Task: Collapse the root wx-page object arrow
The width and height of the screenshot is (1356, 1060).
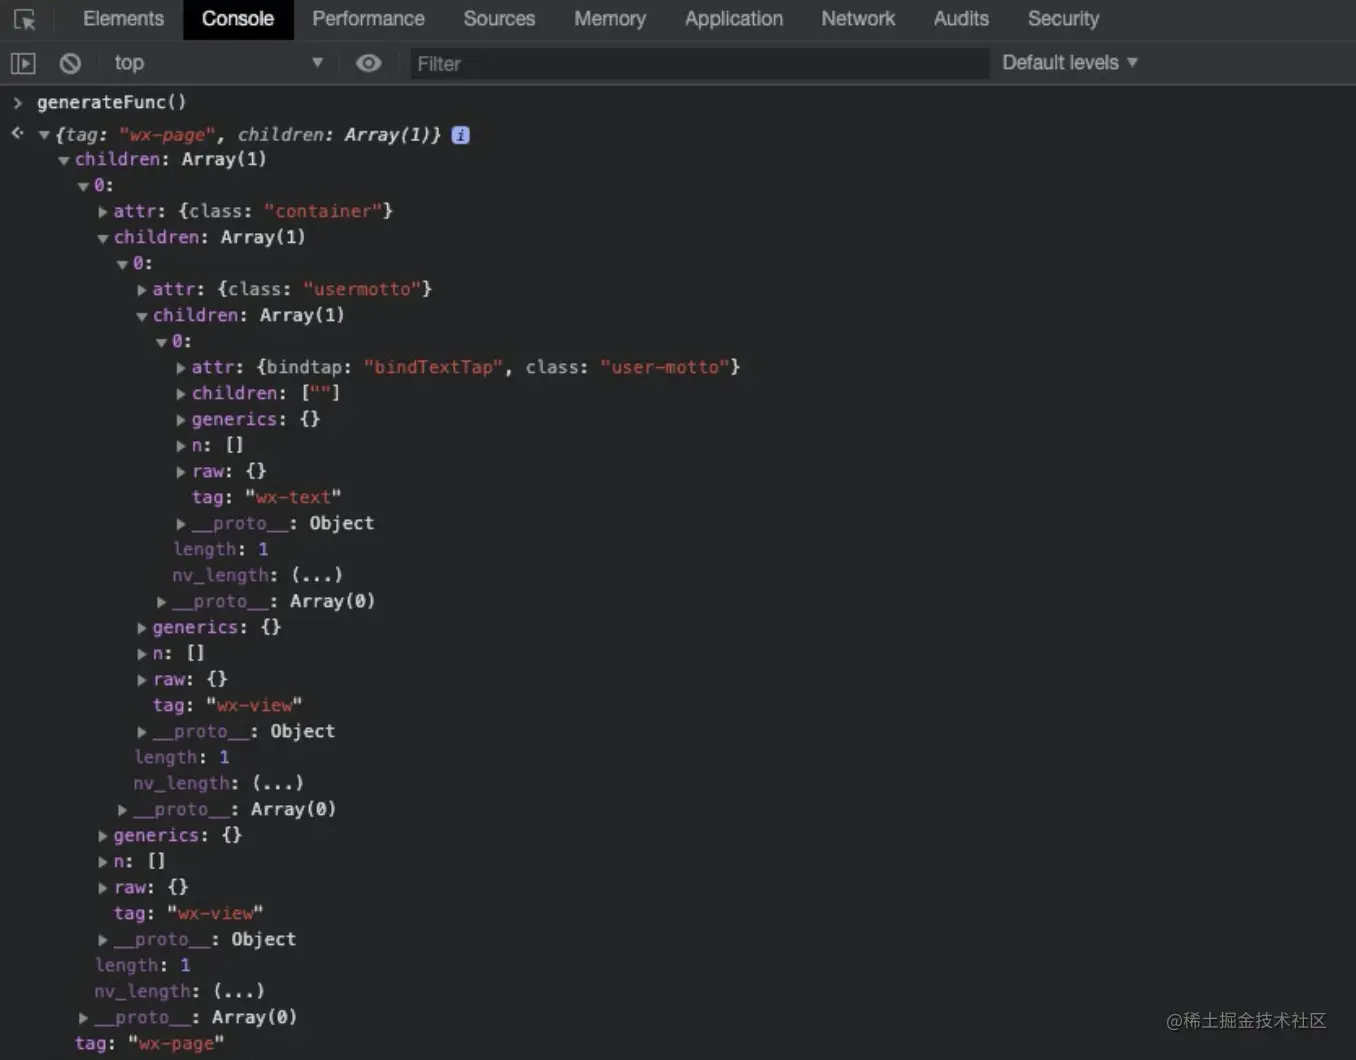Action: pos(44,135)
